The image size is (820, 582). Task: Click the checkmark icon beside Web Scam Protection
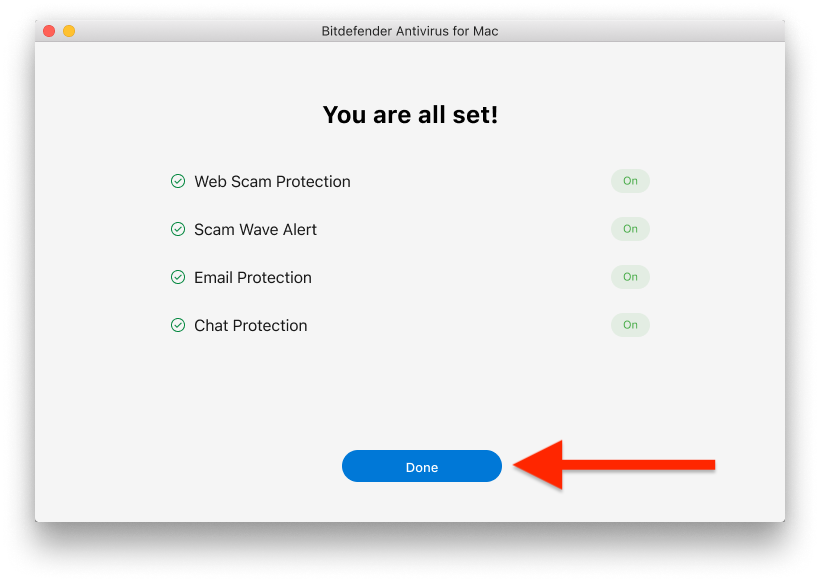[x=178, y=181]
